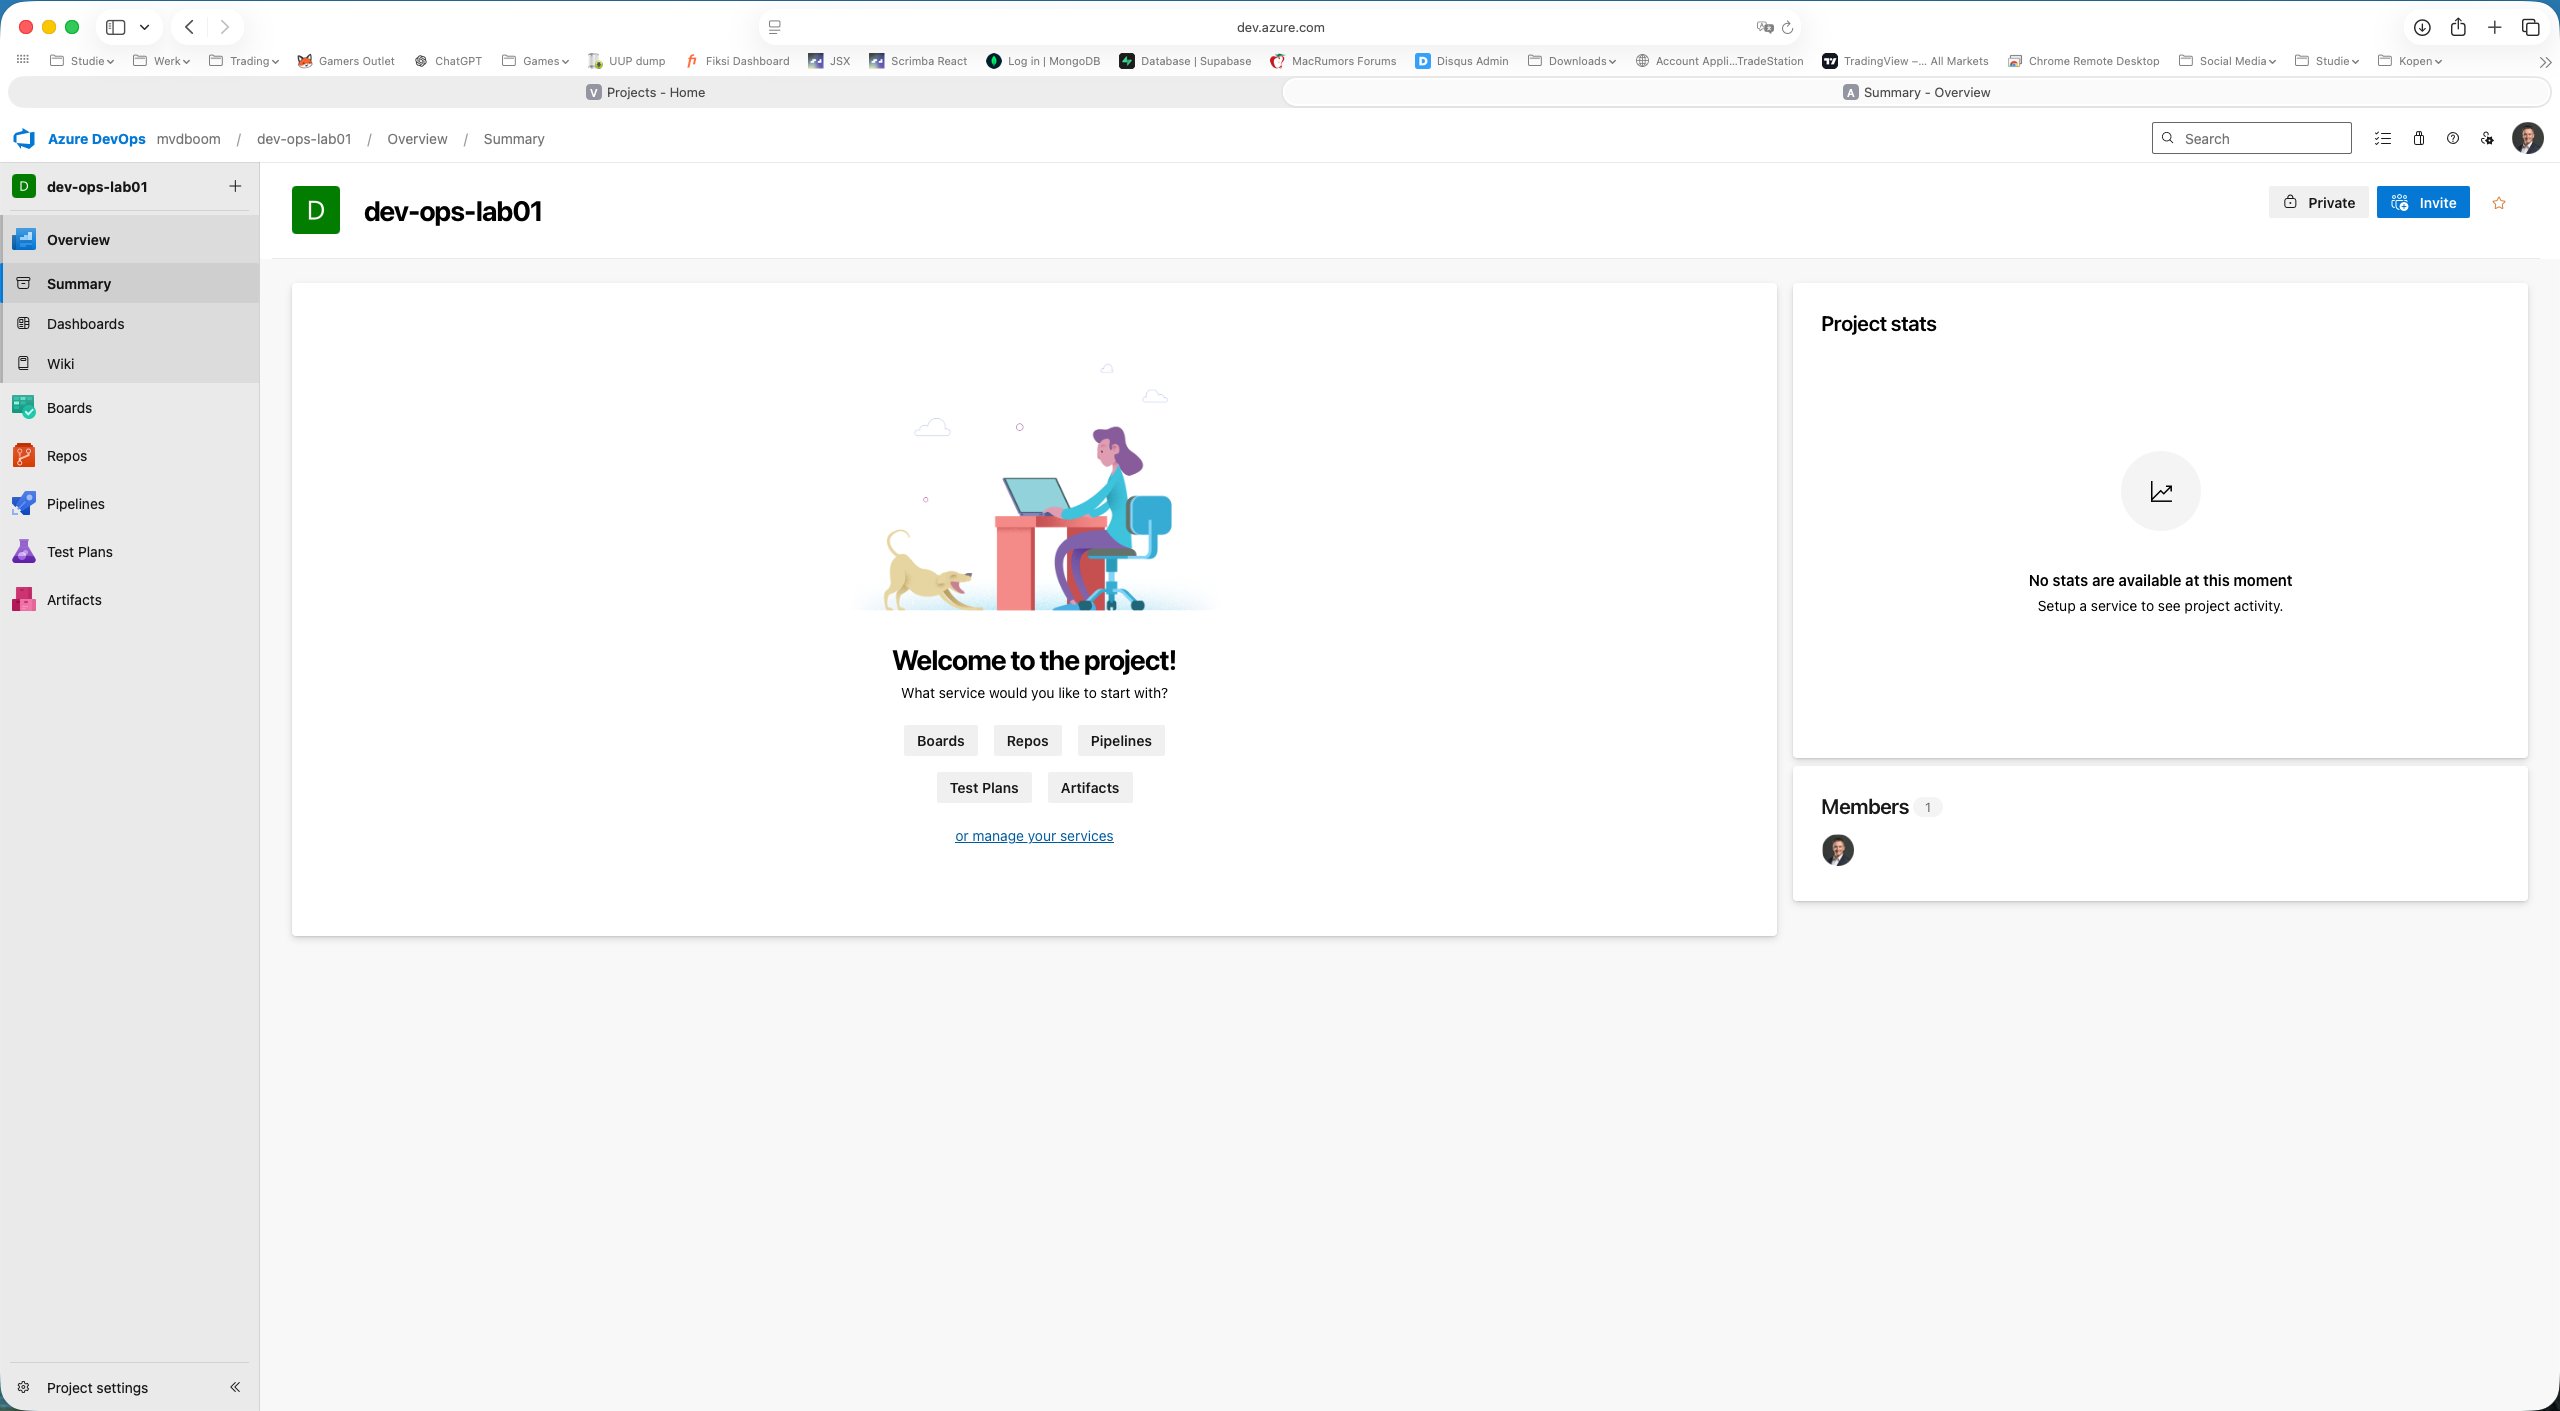This screenshot has width=2560, height=1411.
Task: Click 'or manage your services' link
Action: [x=1033, y=836]
